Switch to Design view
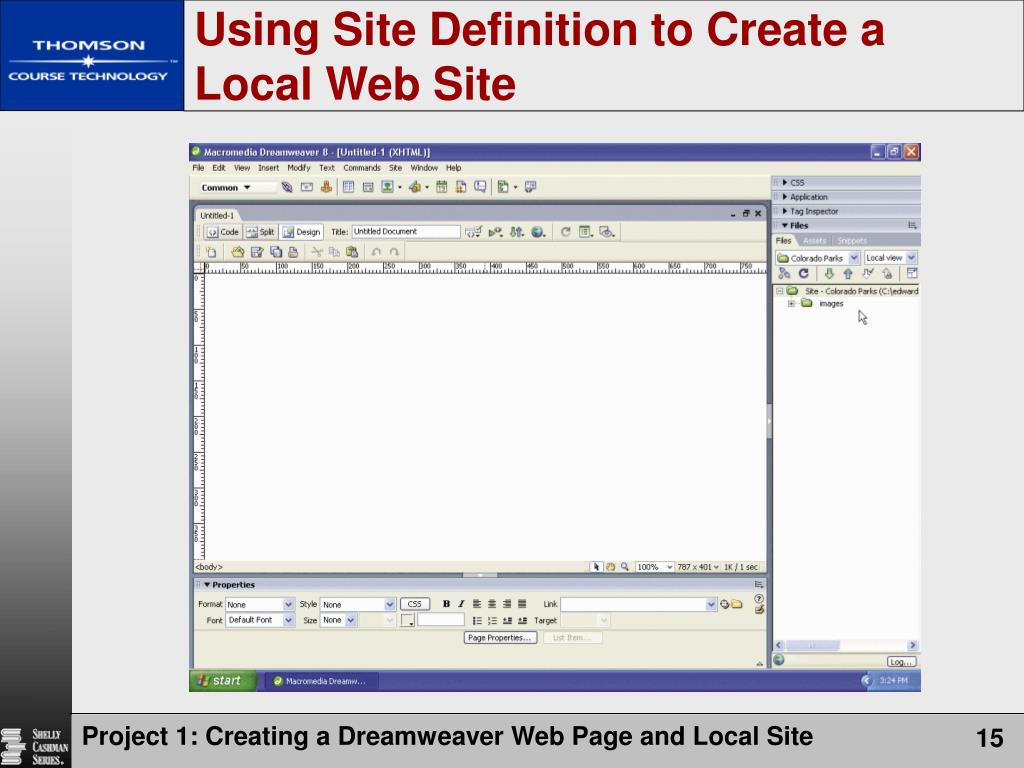 tap(302, 232)
